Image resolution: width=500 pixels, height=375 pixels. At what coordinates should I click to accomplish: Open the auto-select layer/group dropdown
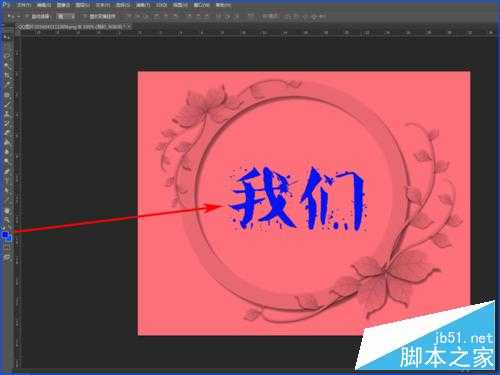(x=65, y=16)
